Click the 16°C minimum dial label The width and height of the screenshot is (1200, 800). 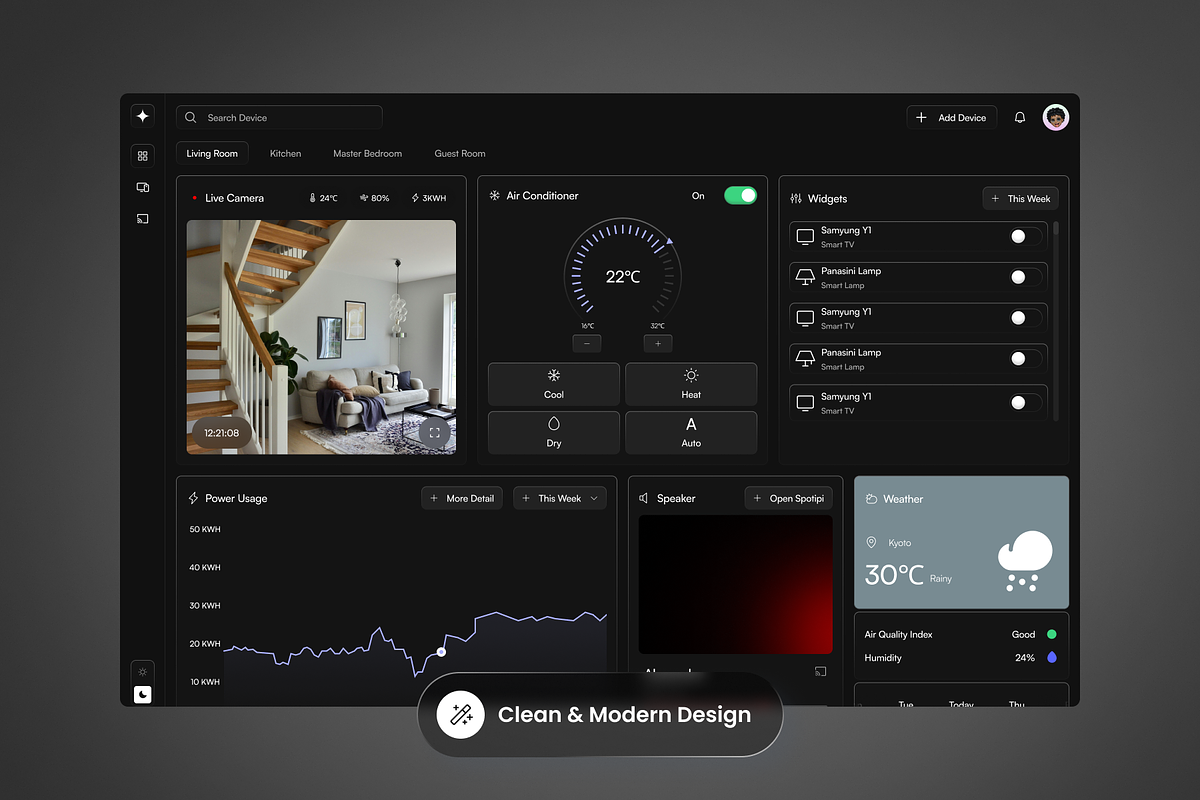587,326
